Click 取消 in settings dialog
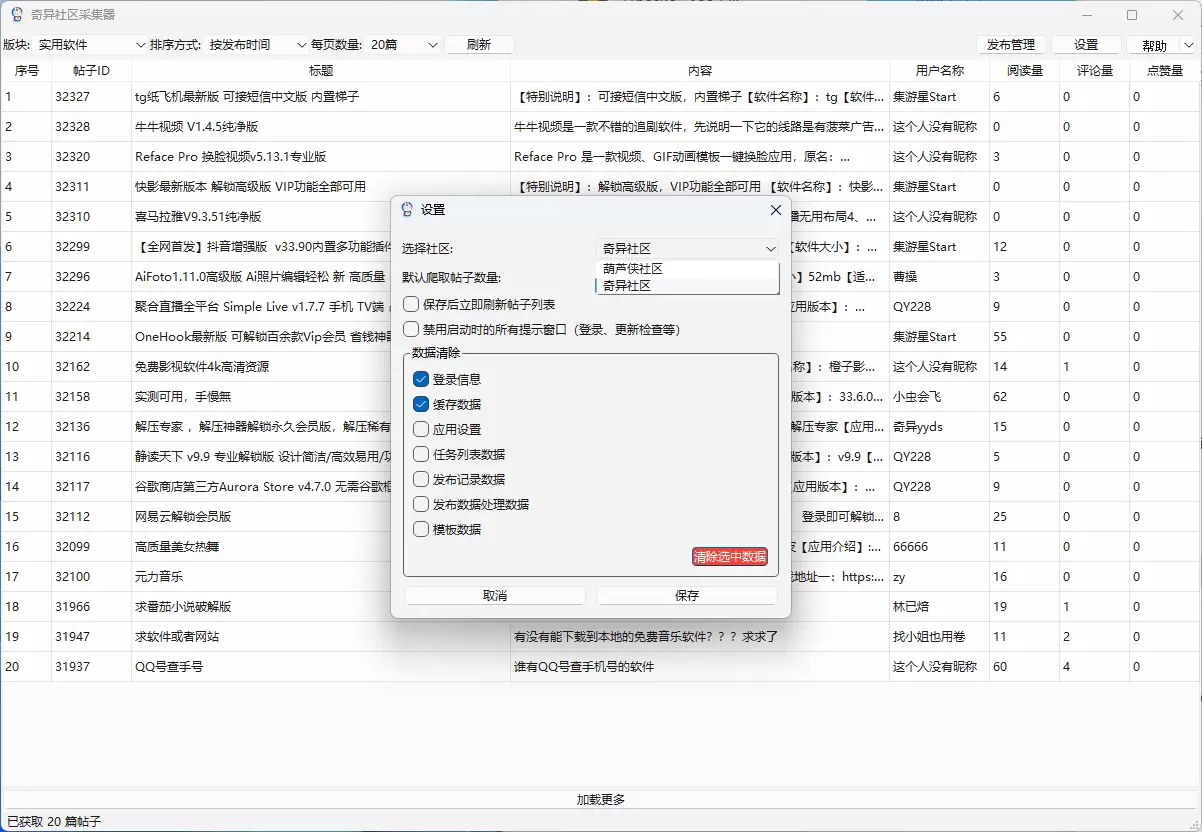 pyautogui.click(x=495, y=595)
